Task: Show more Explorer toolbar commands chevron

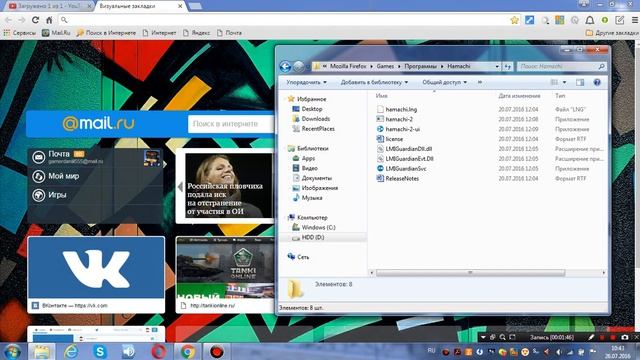Action: [x=480, y=82]
